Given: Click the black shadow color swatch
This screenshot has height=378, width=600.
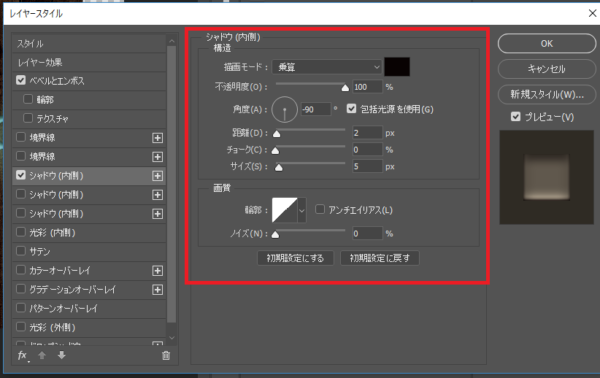Looking at the screenshot, I should pos(397,67).
